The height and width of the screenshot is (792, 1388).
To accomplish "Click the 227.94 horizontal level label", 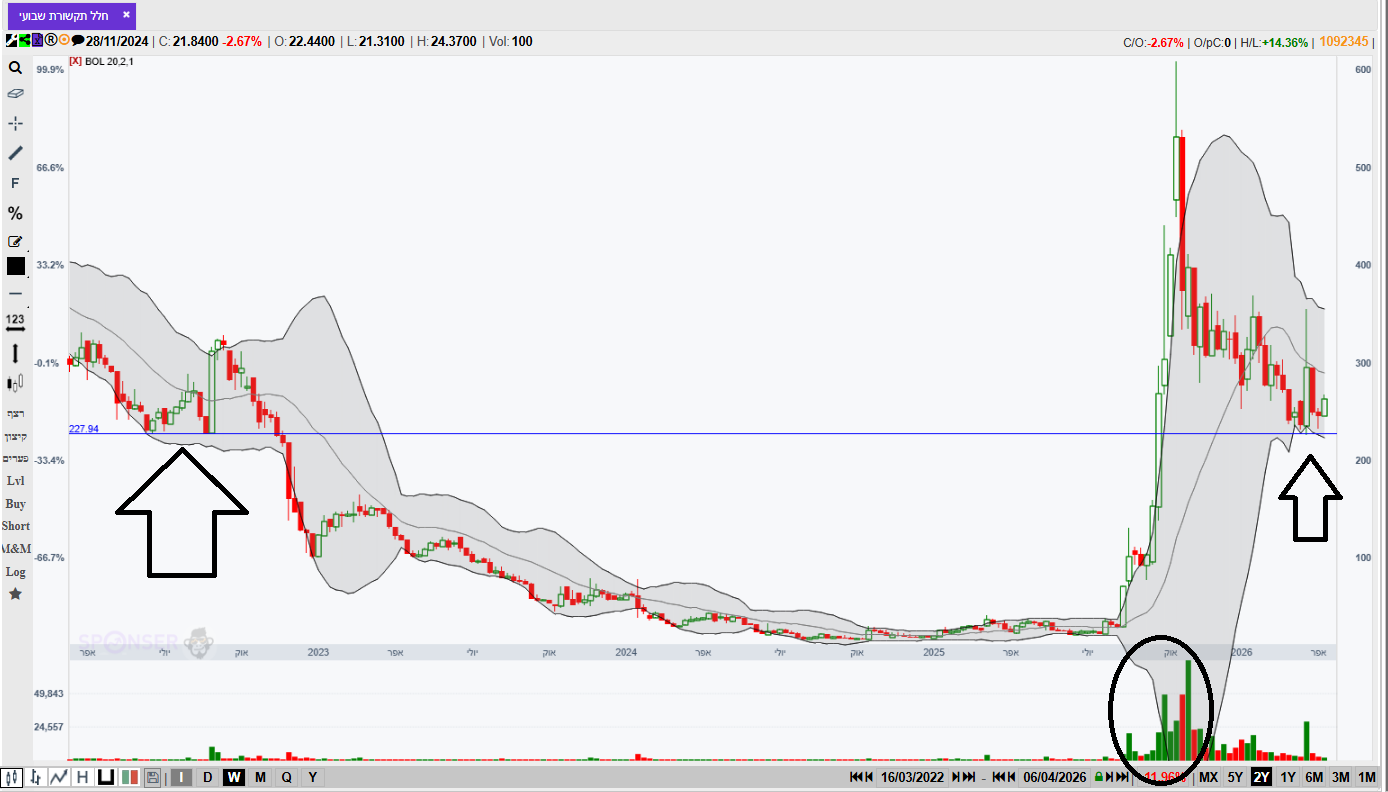I will point(84,429).
